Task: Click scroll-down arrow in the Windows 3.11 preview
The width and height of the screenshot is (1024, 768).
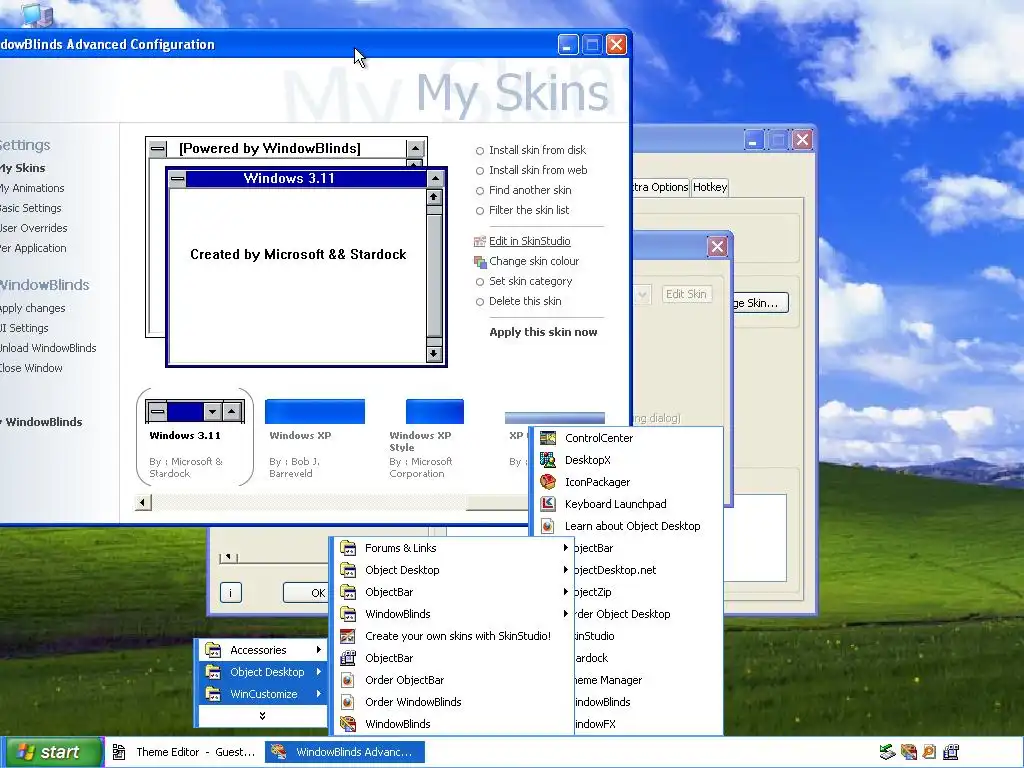Action: click(434, 354)
